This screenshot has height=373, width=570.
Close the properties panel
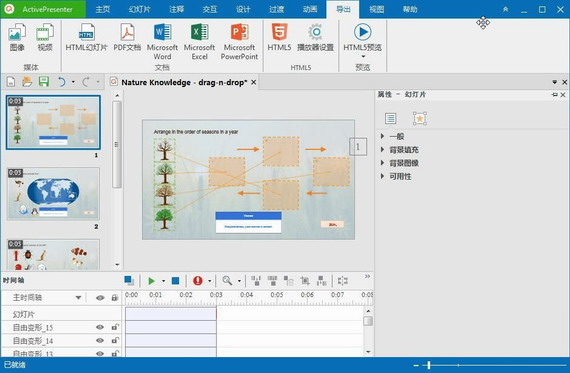563,95
